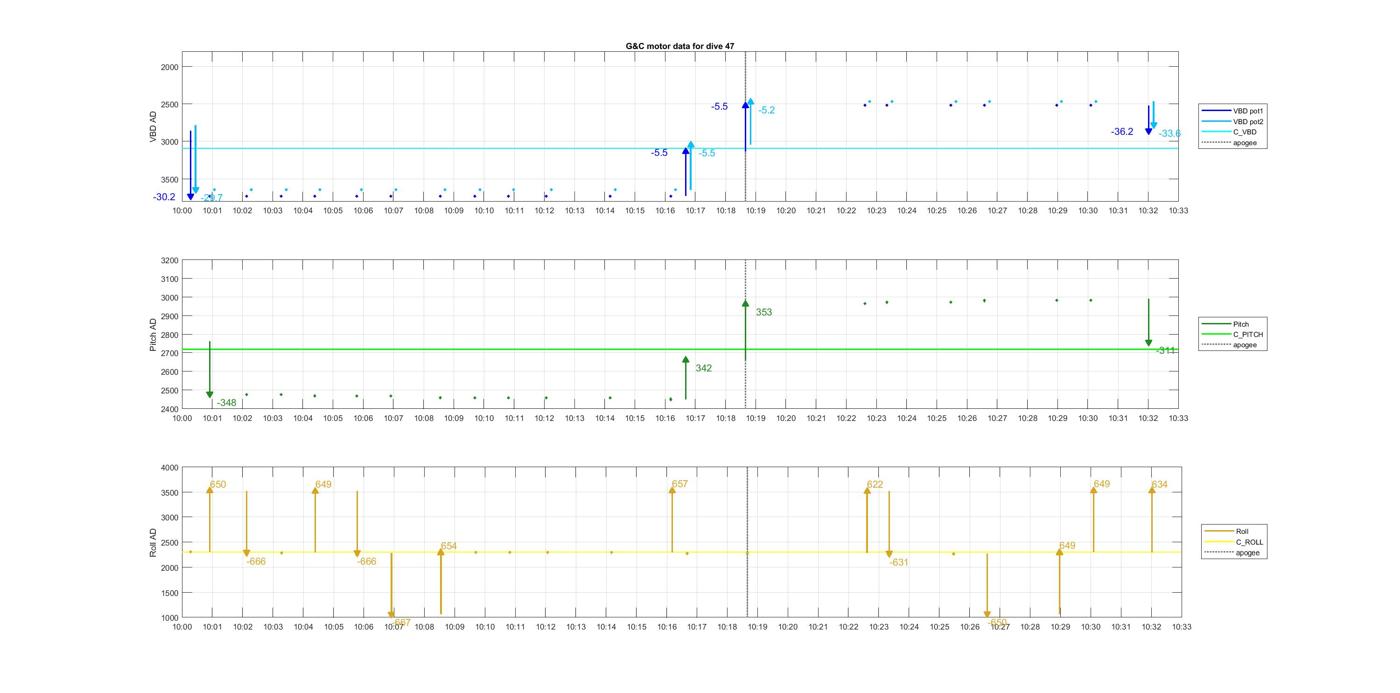Click the '-667' annotation on Roll plot
The image size is (1400, 693).
click(x=400, y=622)
